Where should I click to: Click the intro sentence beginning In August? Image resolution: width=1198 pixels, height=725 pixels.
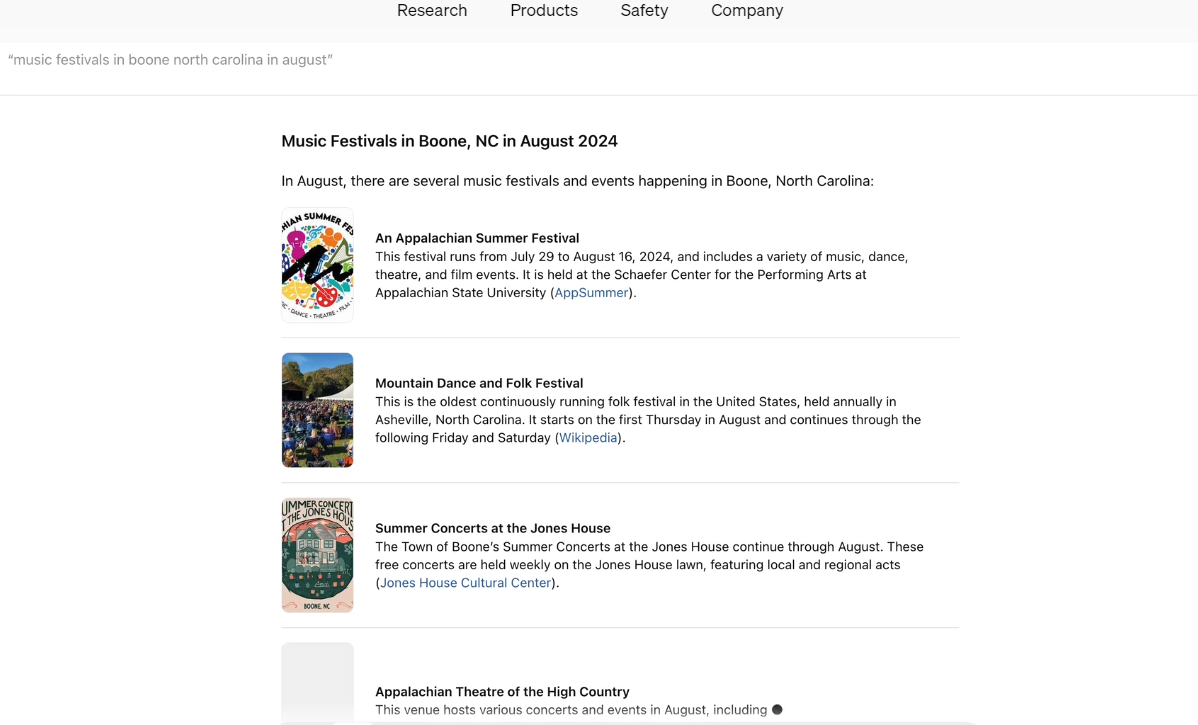(577, 181)
